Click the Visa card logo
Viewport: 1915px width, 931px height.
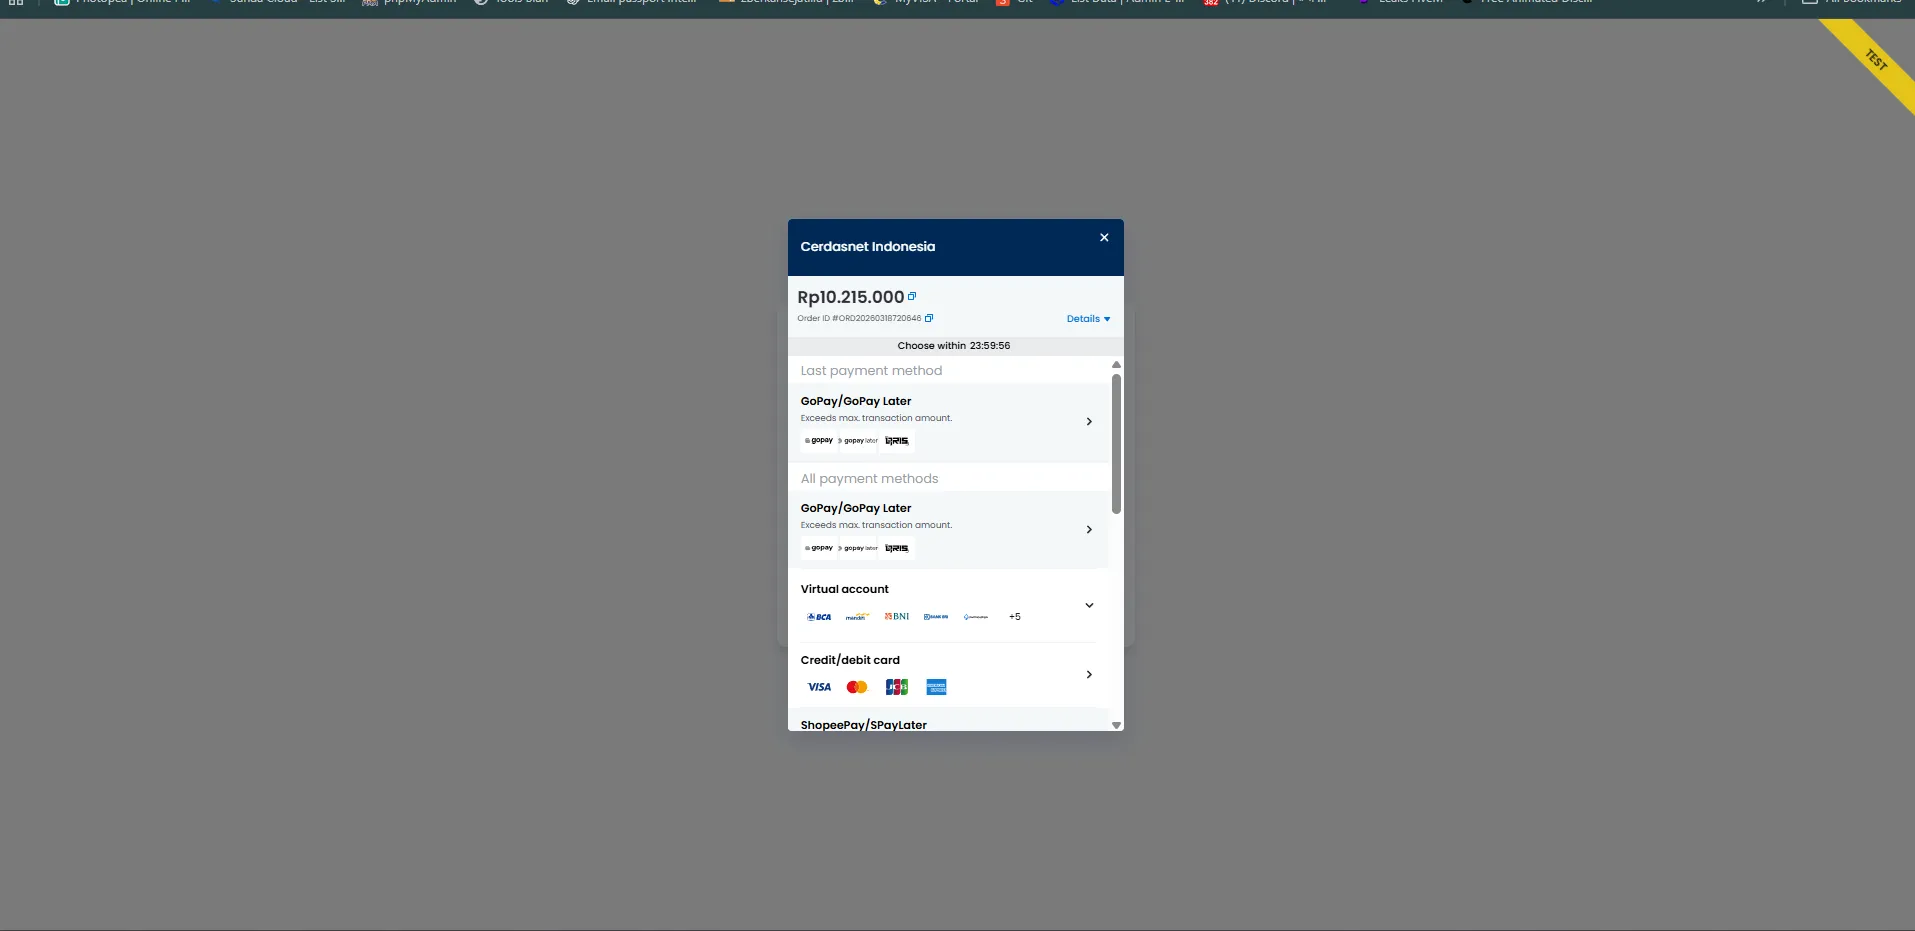point(819,687)
